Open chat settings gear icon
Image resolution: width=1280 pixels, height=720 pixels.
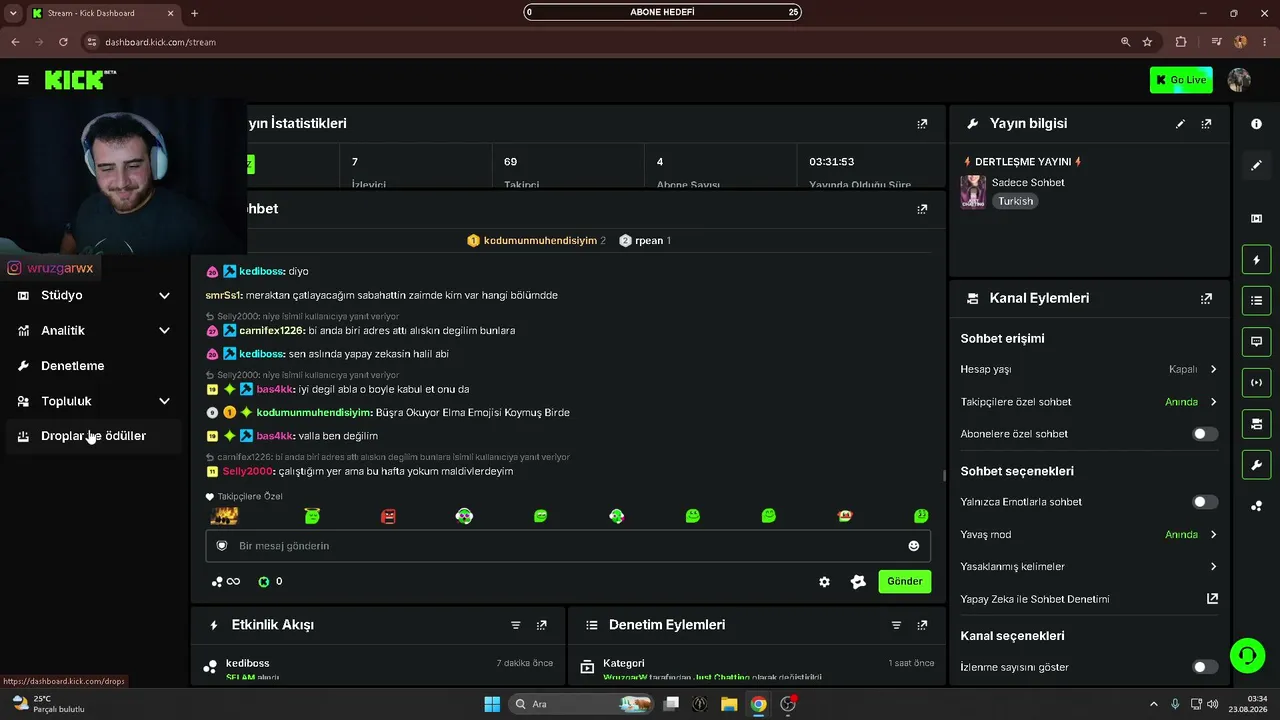coord(824,582)
